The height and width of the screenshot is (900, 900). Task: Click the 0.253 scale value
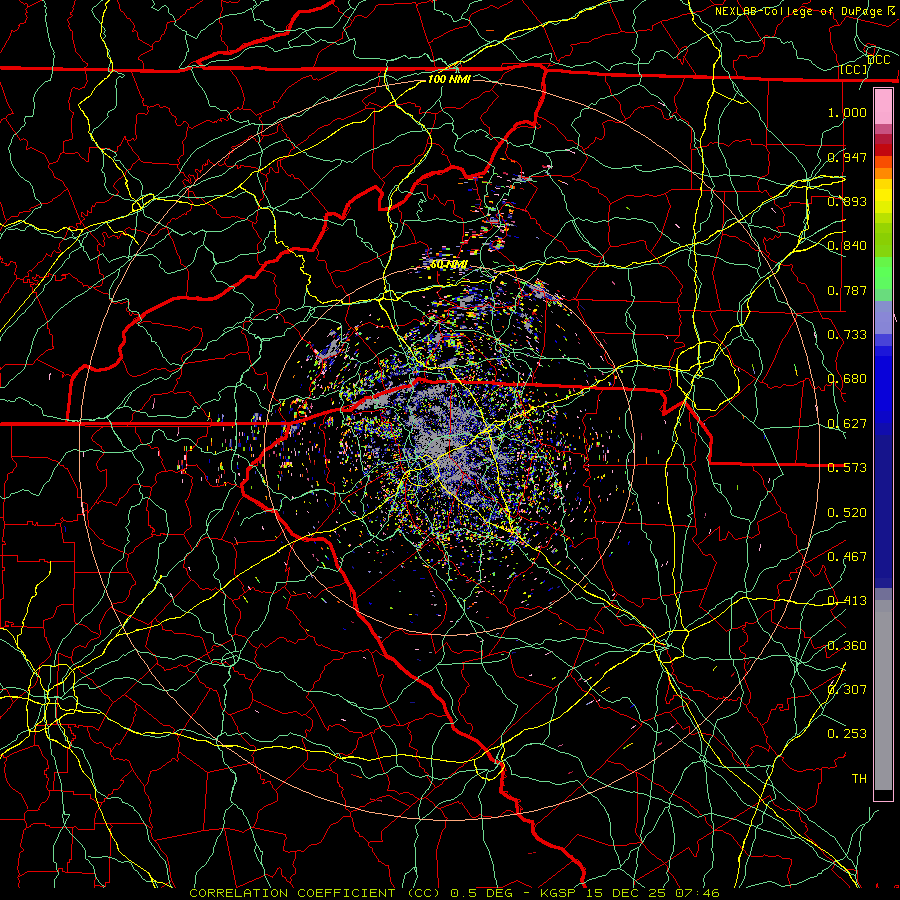tap(847, 734)
